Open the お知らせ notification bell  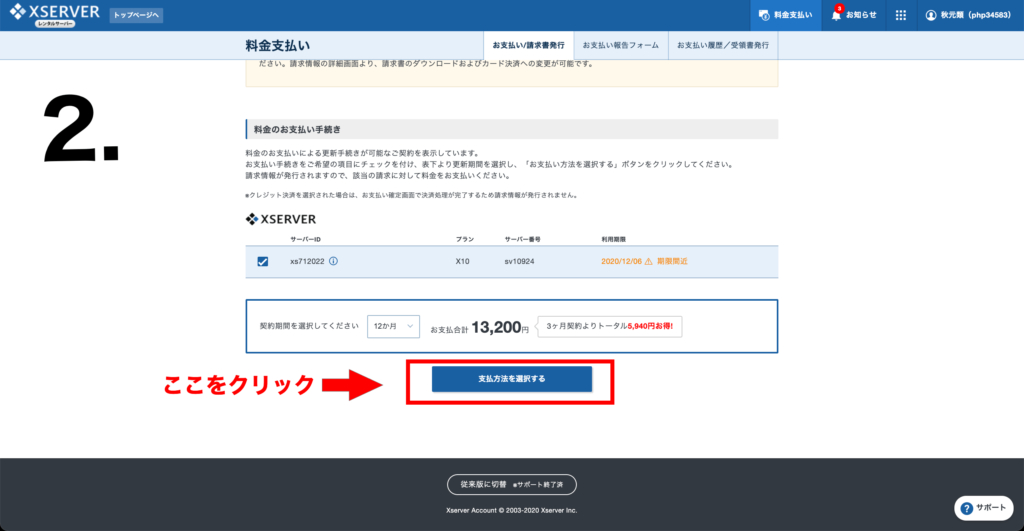click(x=854, y=15)
